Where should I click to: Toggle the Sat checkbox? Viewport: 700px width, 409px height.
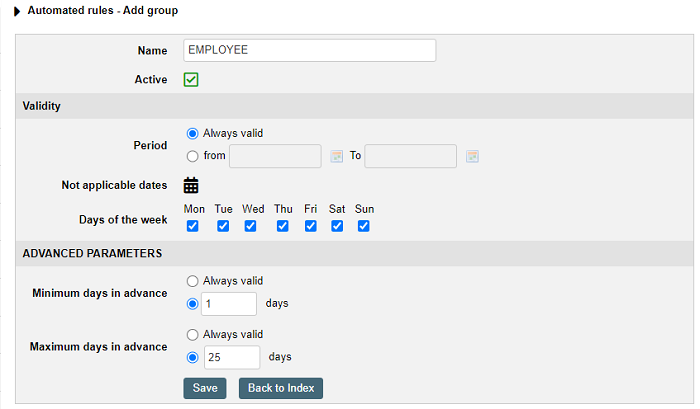[x=337, y=226]
